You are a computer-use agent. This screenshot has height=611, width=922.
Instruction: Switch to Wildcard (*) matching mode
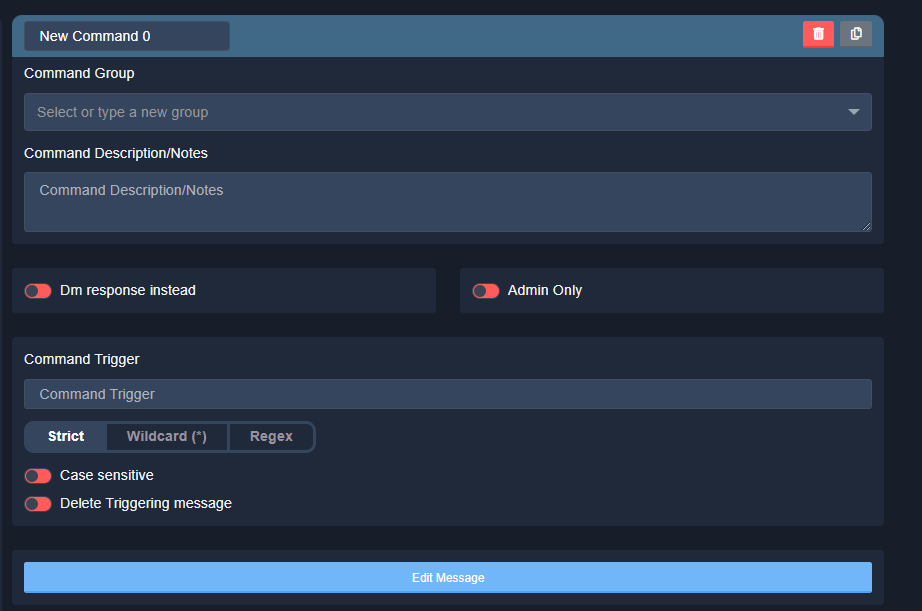167,437
